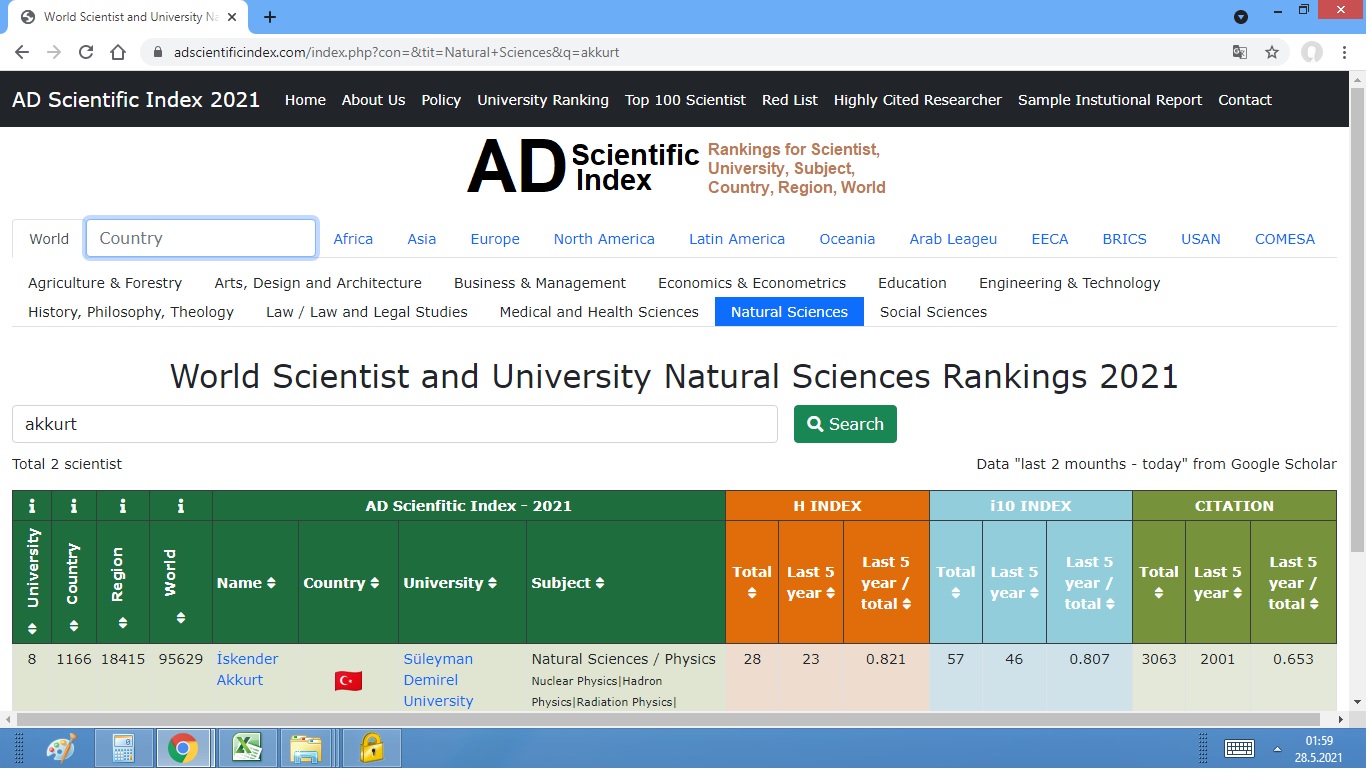Viewport: 1370px width, 774px height.
Task: Open the Paint app in the taskbar
Action: click(61, 748)
